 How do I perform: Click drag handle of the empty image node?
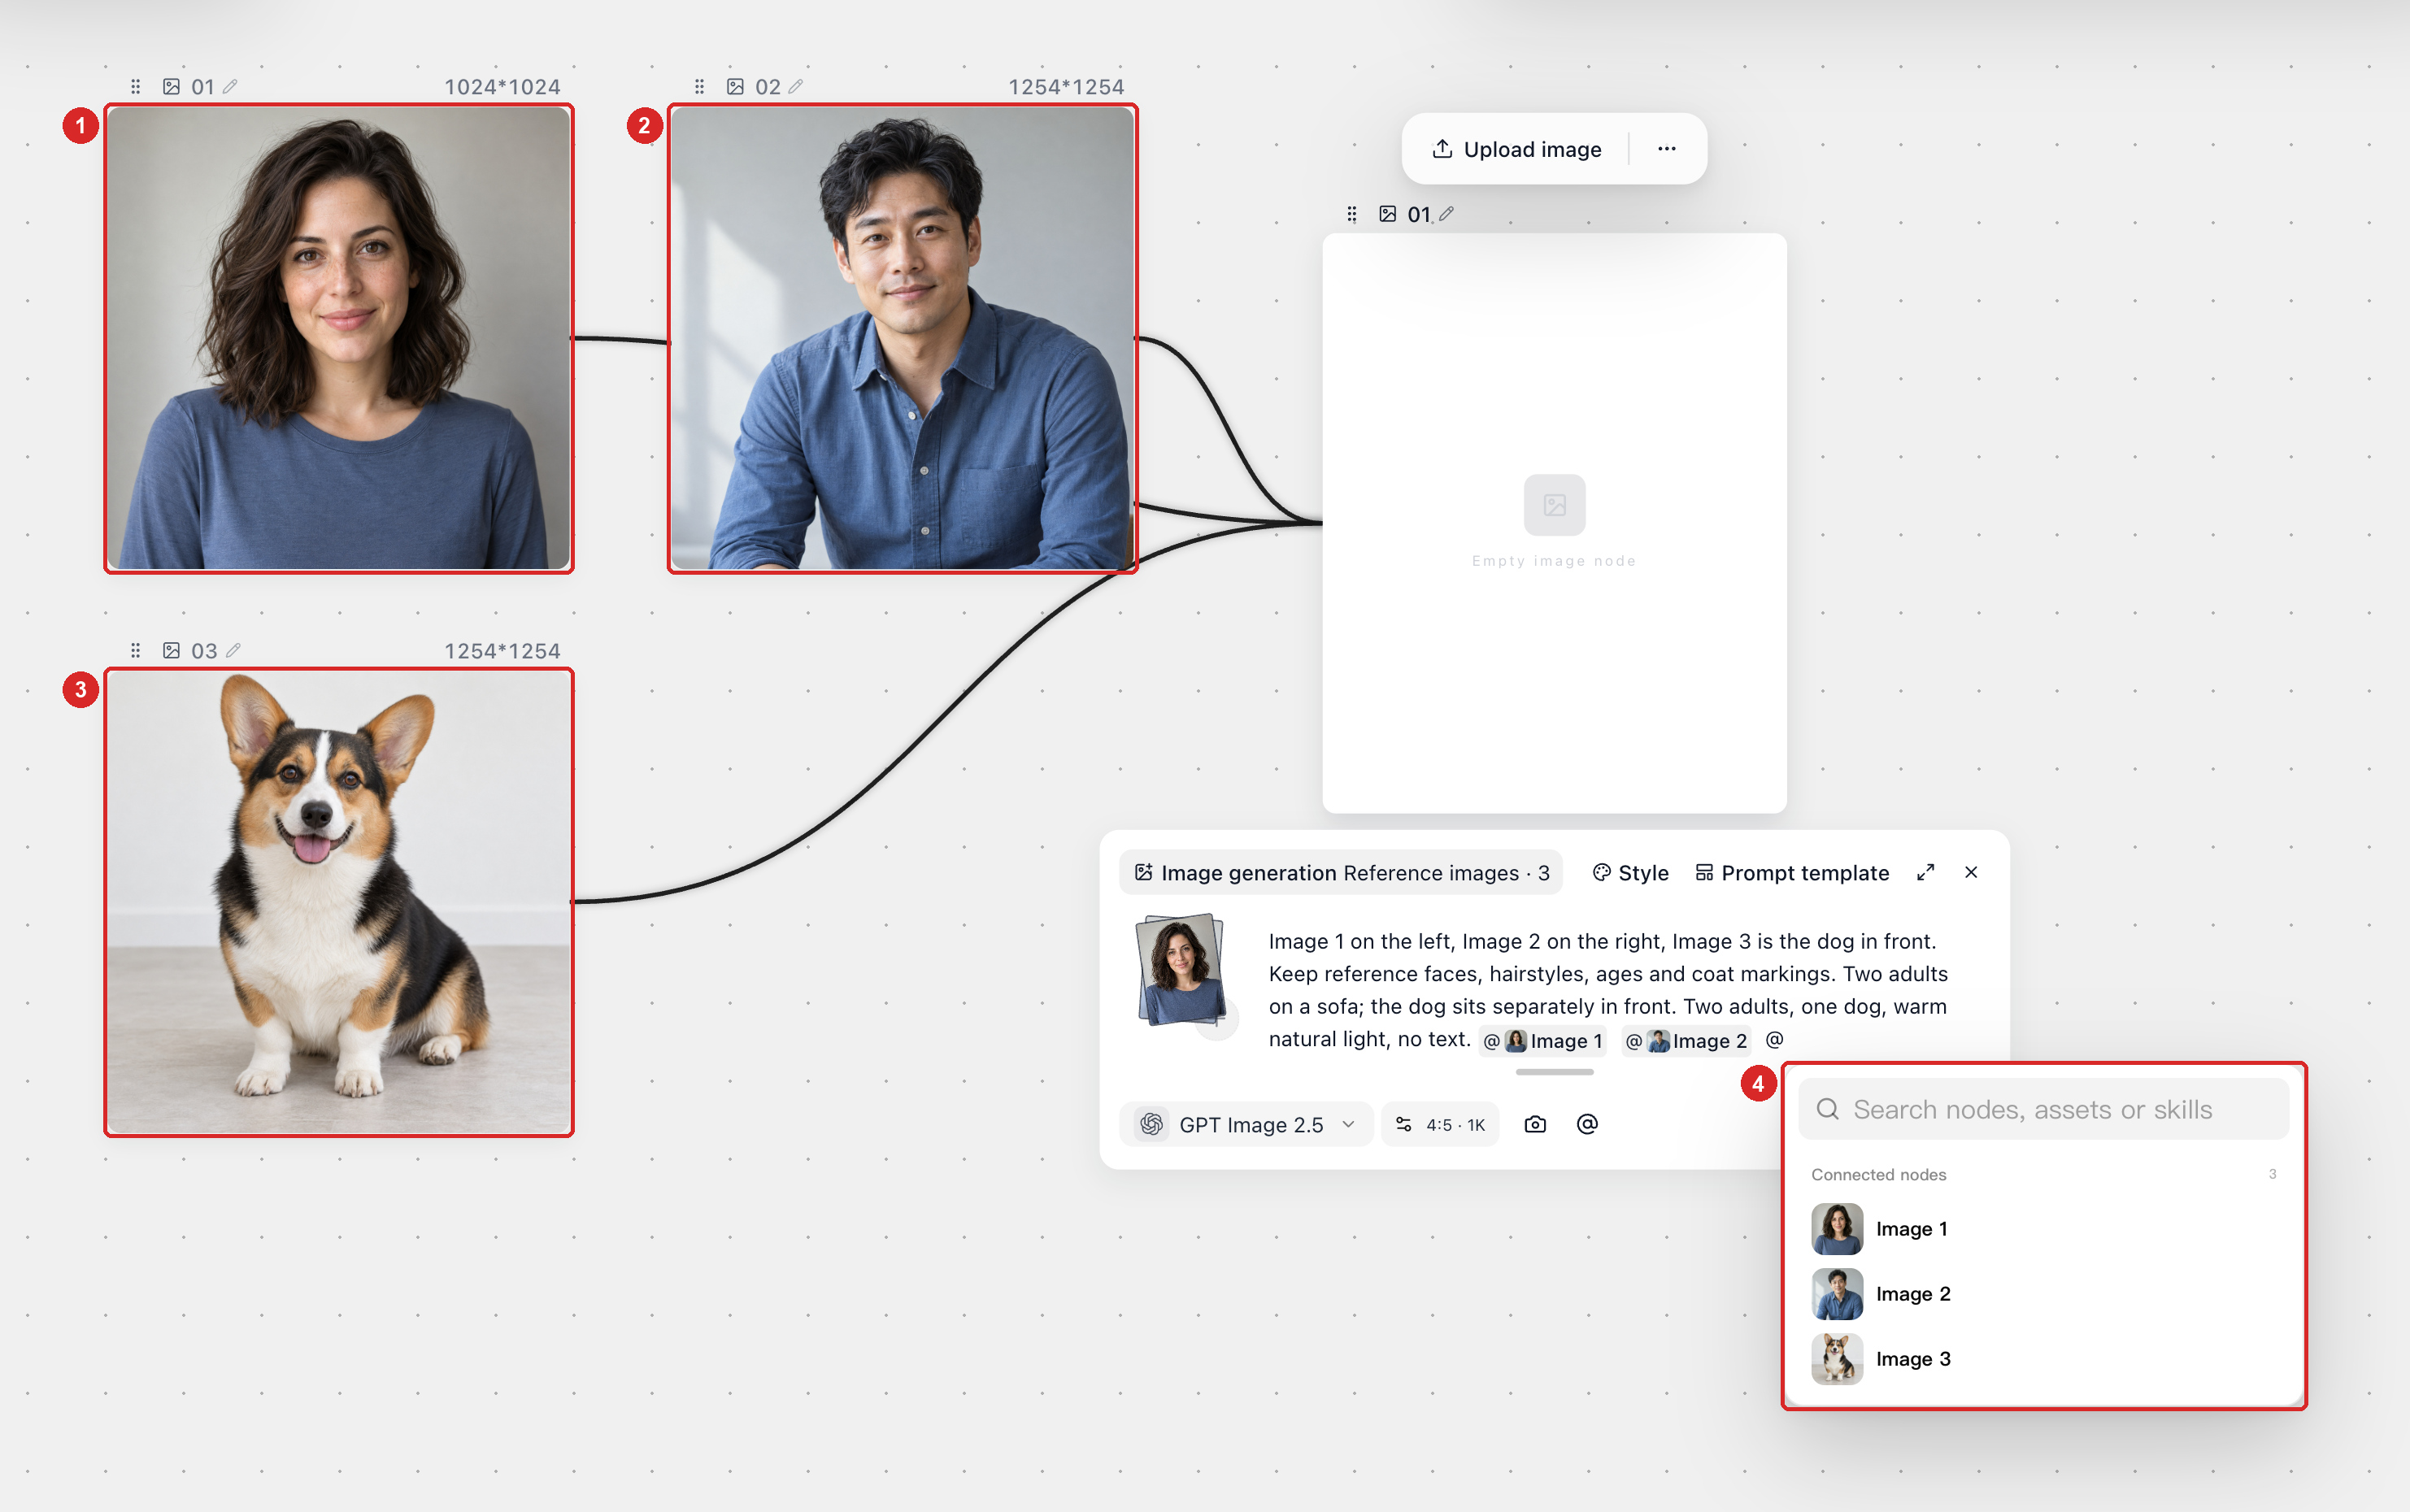tap(1352, 214)
